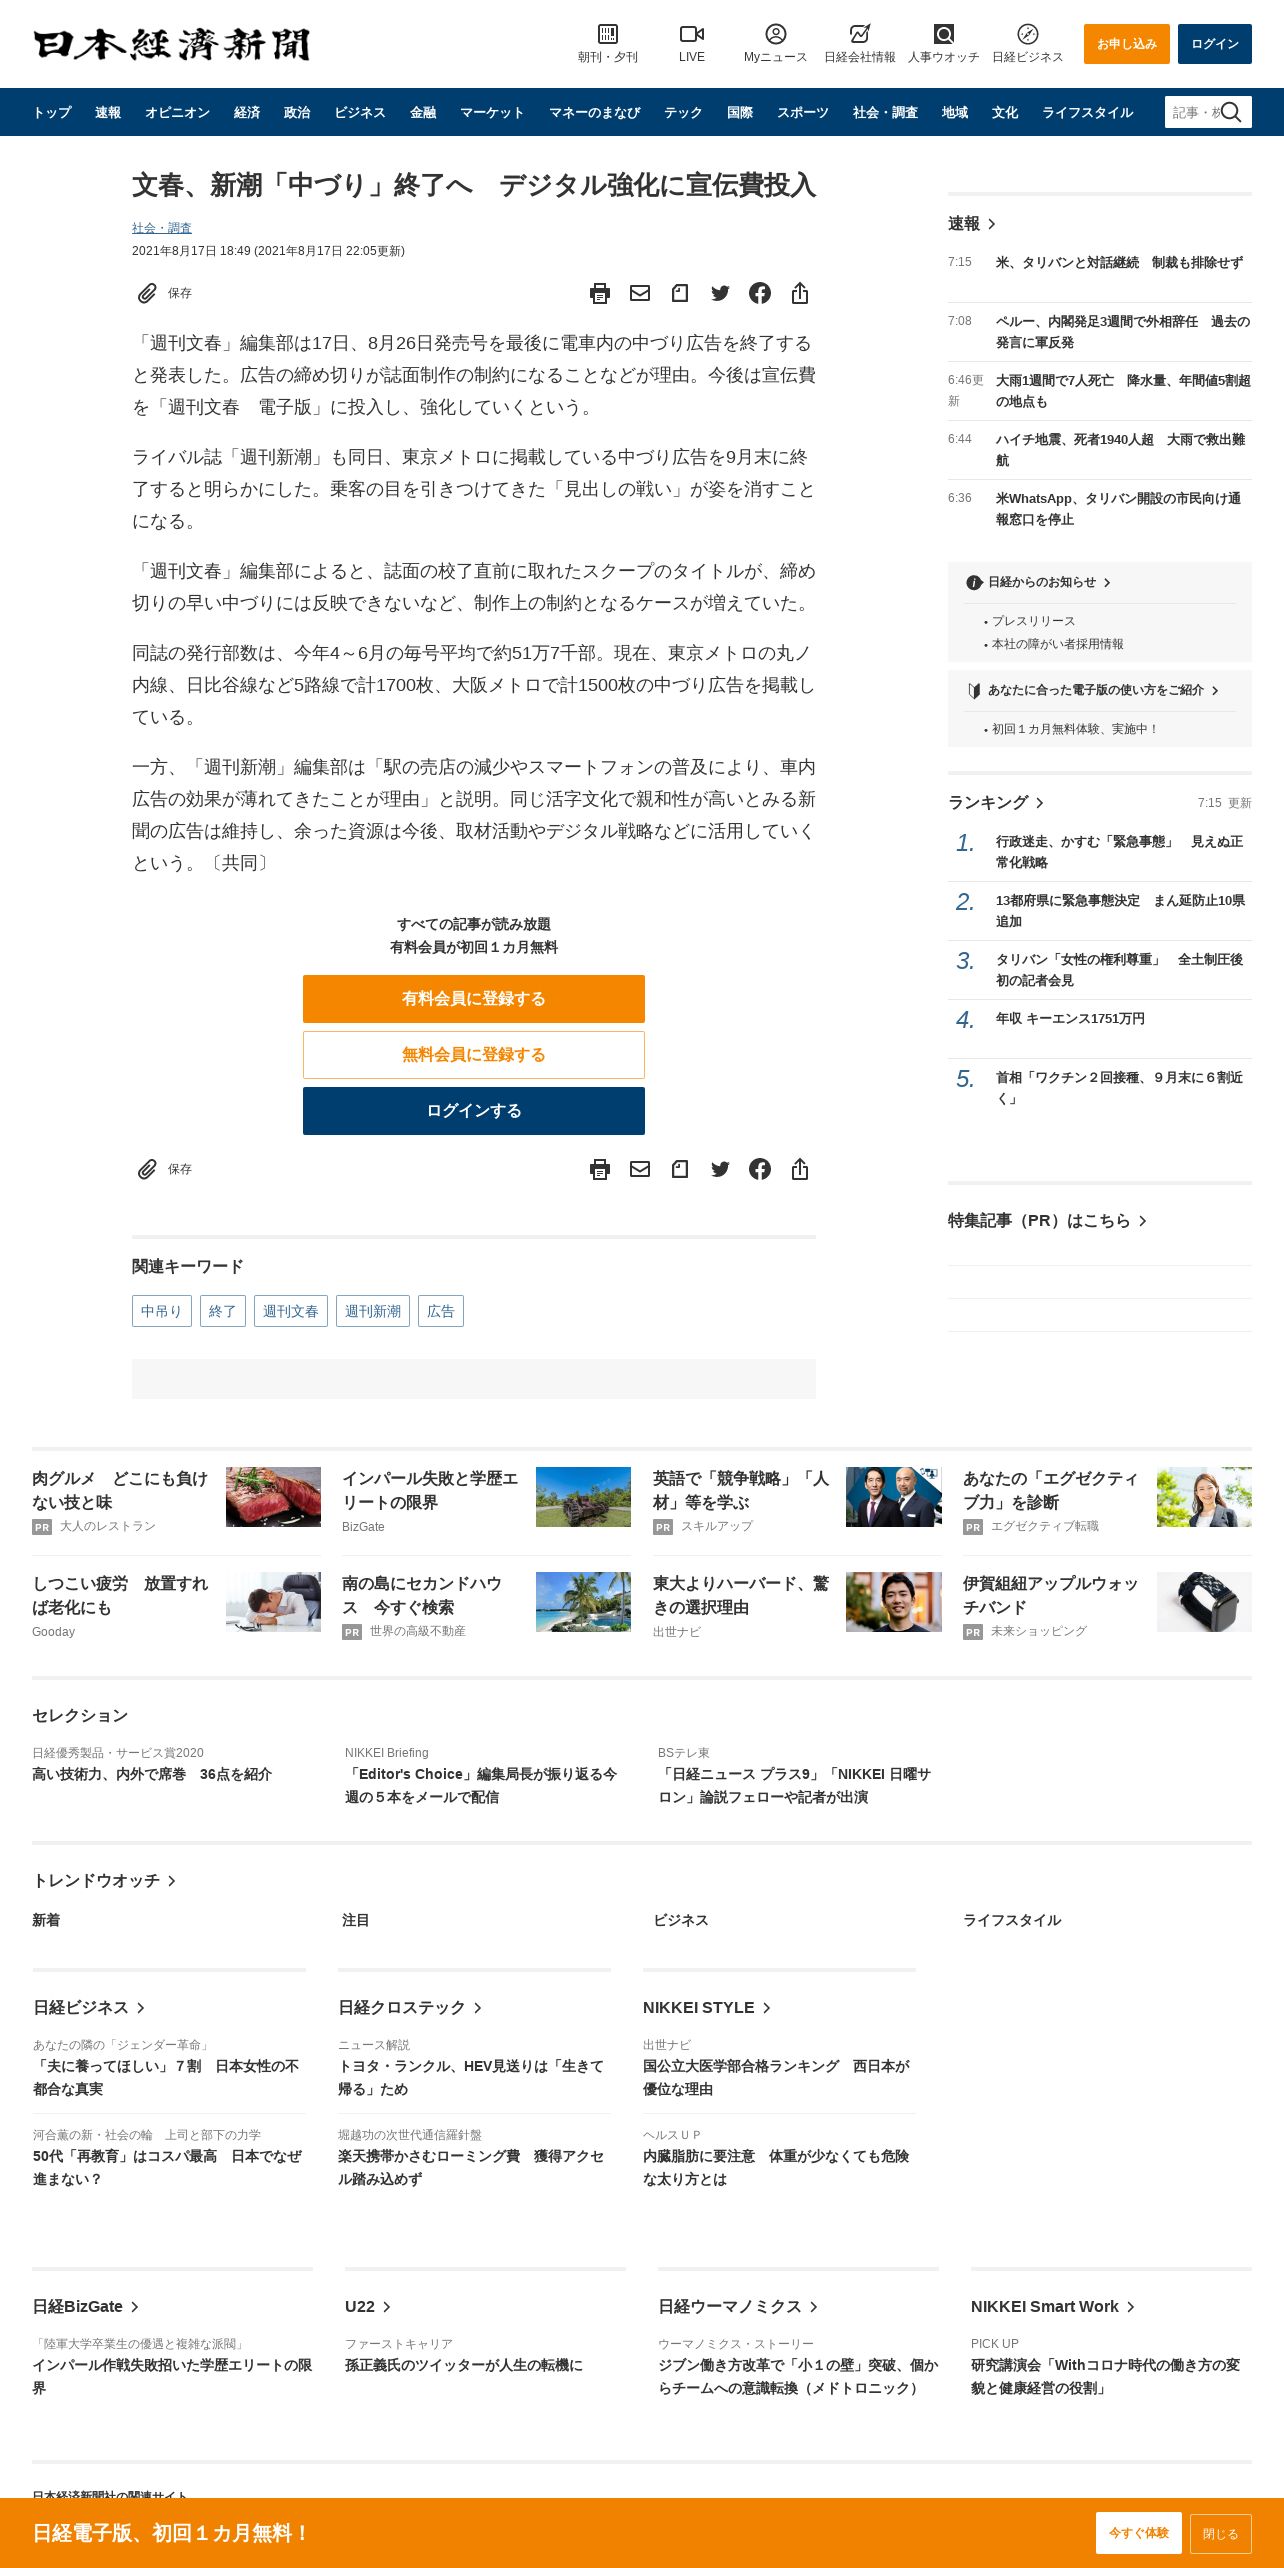Select the 週刊新潮 keyword tag
The height and width of the screenshot is (2568, 1284).
(373, 1311)
